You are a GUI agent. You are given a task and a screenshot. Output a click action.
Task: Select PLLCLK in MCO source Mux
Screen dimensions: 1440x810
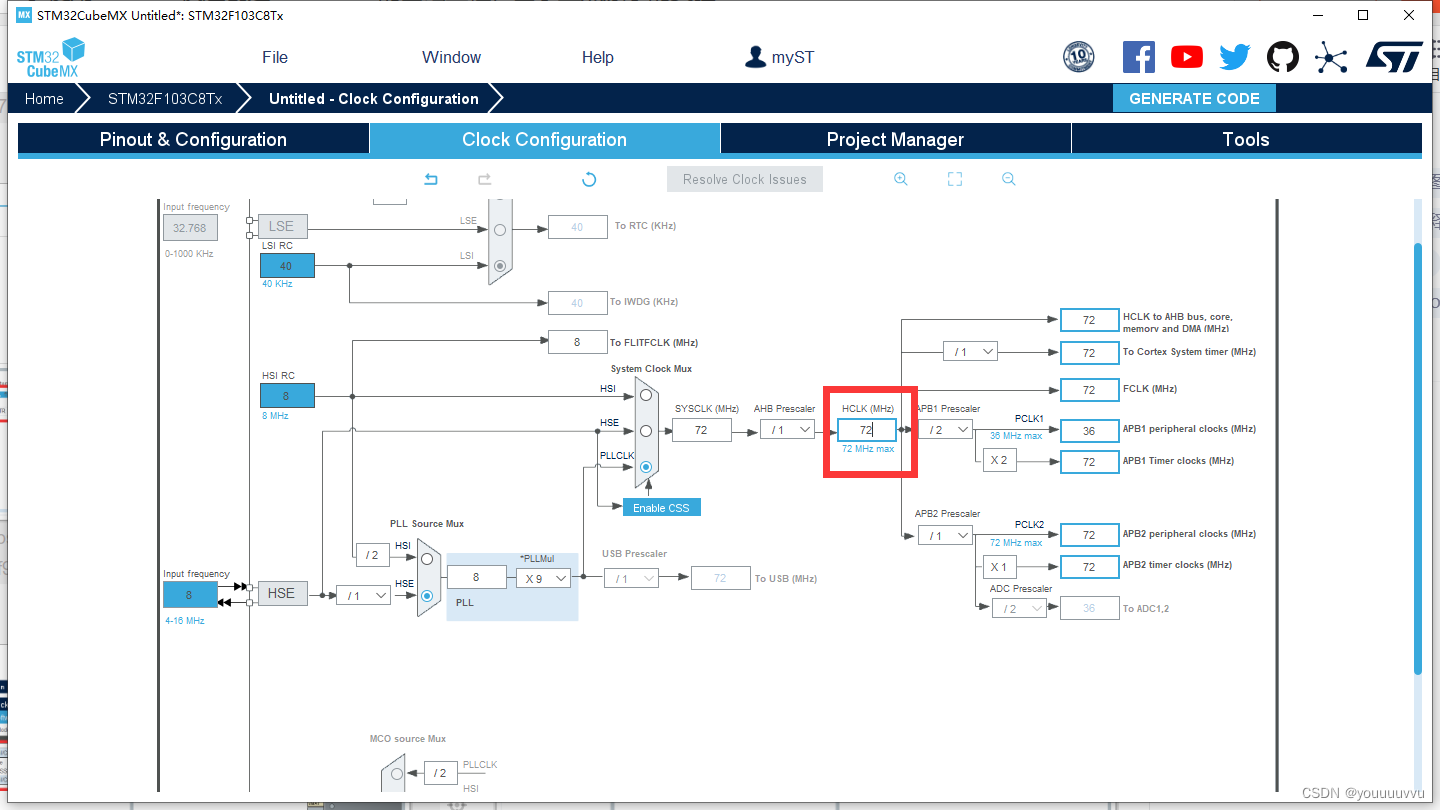point(397,773)
